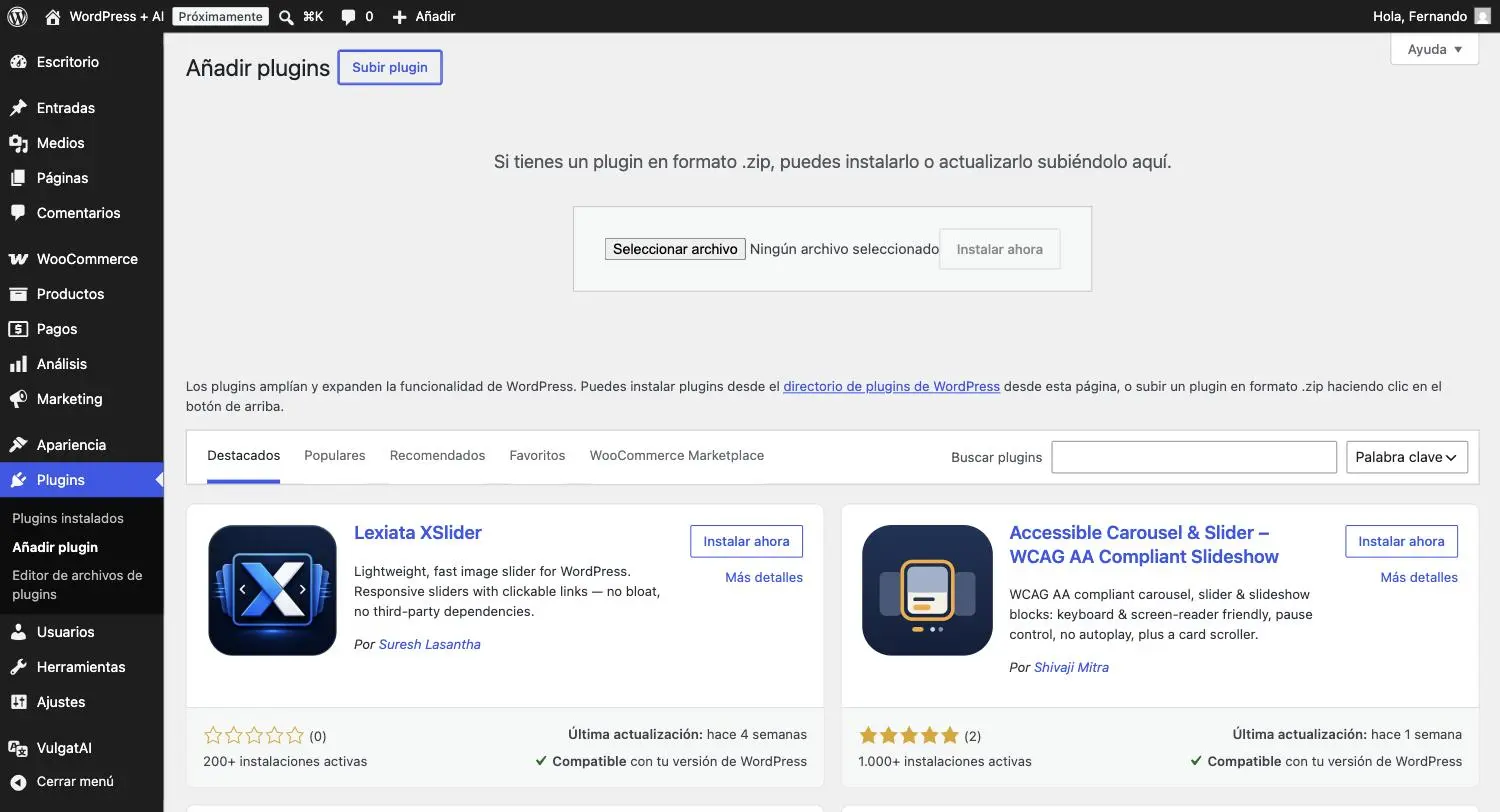Open Ajustes settings icon

tap(18, 702)
